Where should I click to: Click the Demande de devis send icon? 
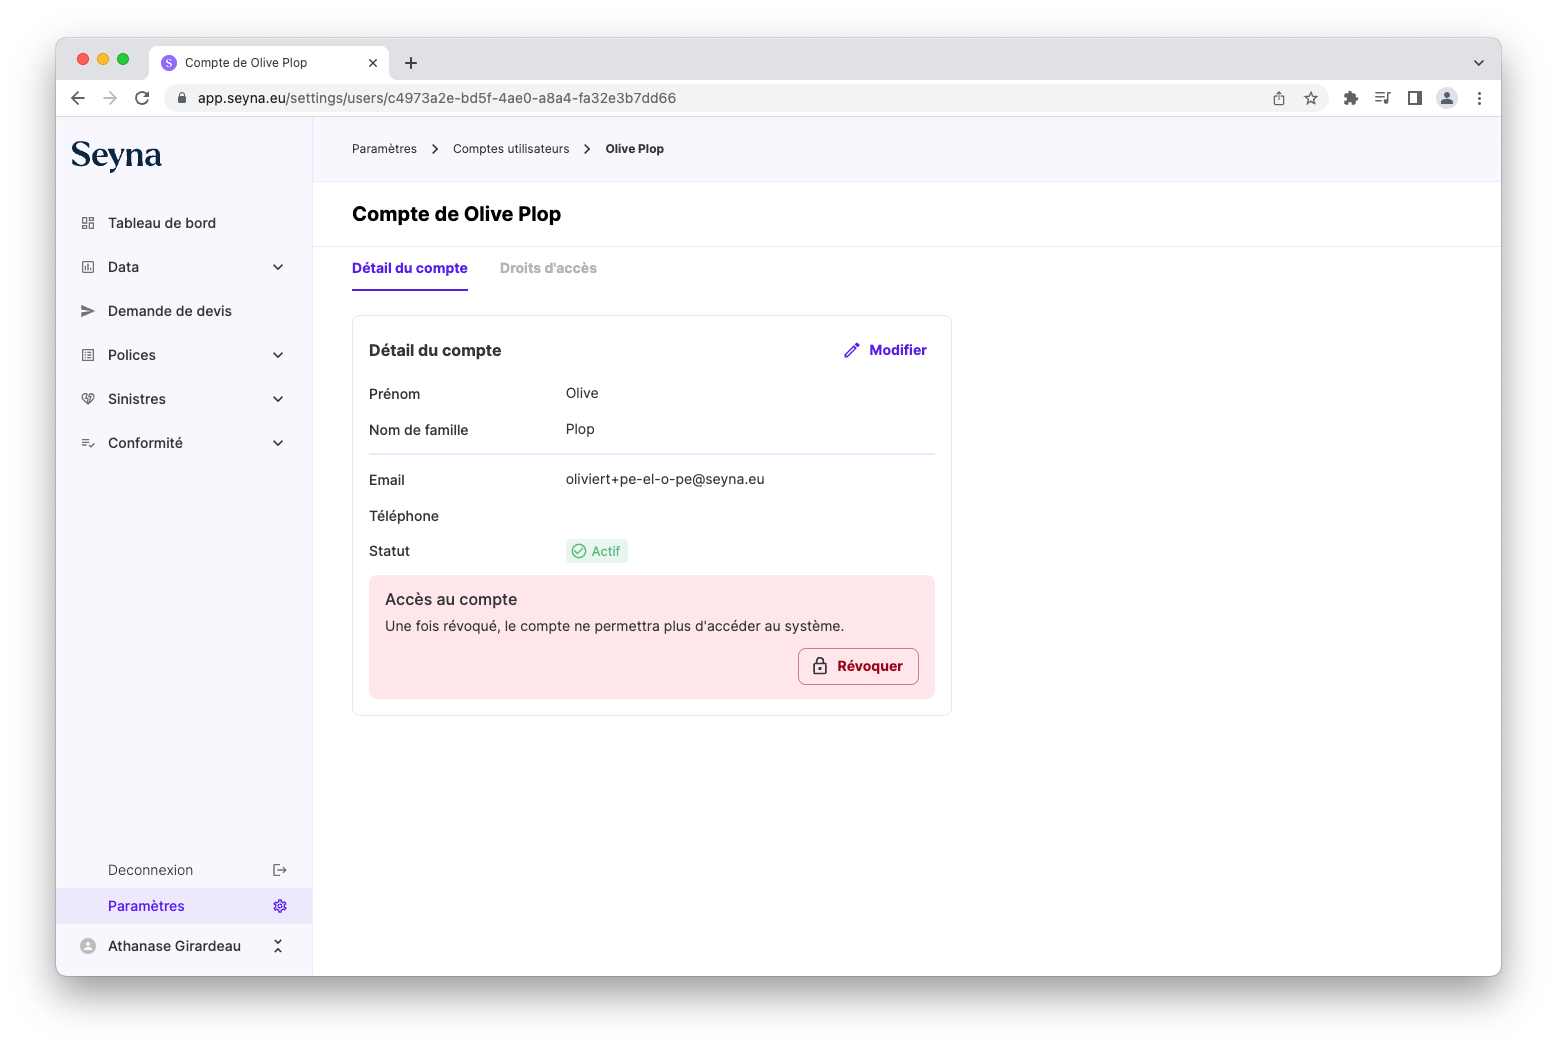pyautogui.click(x=88, y=311)
